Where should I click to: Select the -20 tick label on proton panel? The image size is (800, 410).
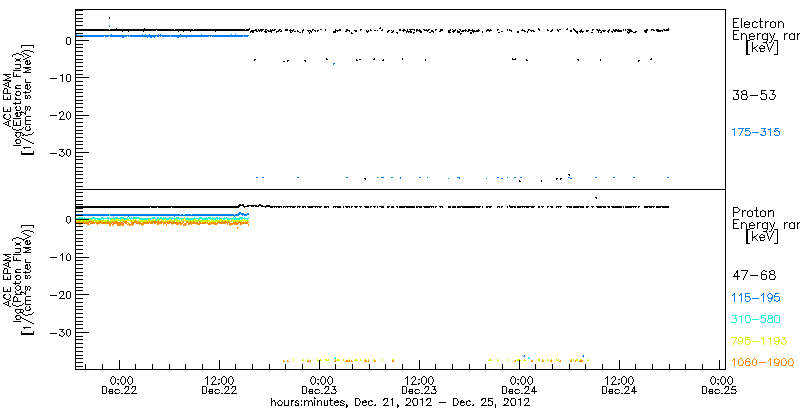[x=62, y=295]
